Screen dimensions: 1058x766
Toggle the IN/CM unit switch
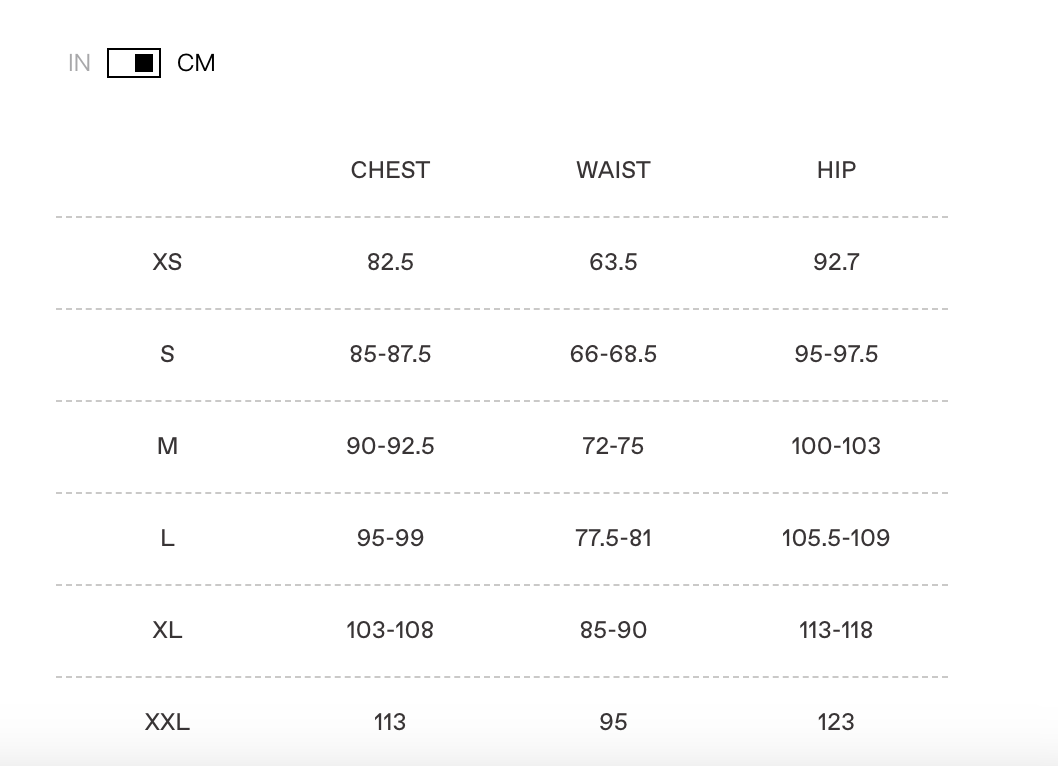click(134, 63)
